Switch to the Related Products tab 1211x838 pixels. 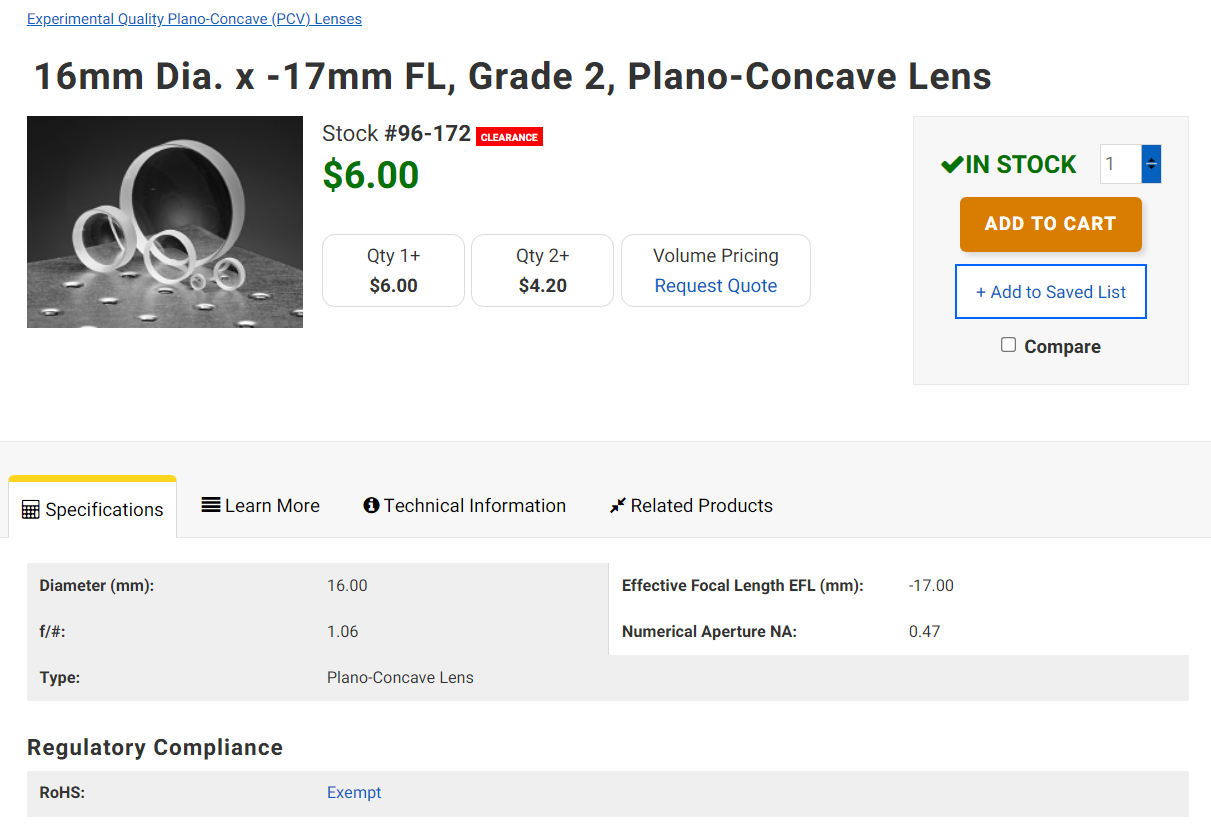click(x=702, y=505)
